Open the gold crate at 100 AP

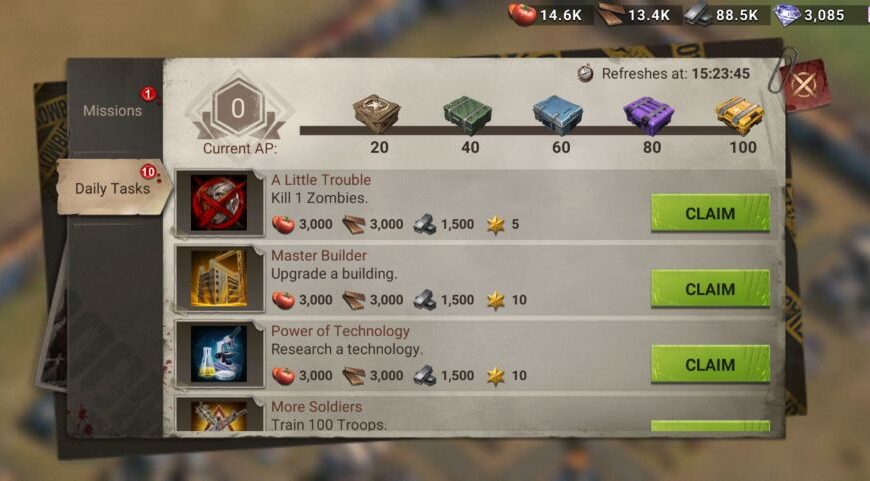740,115
